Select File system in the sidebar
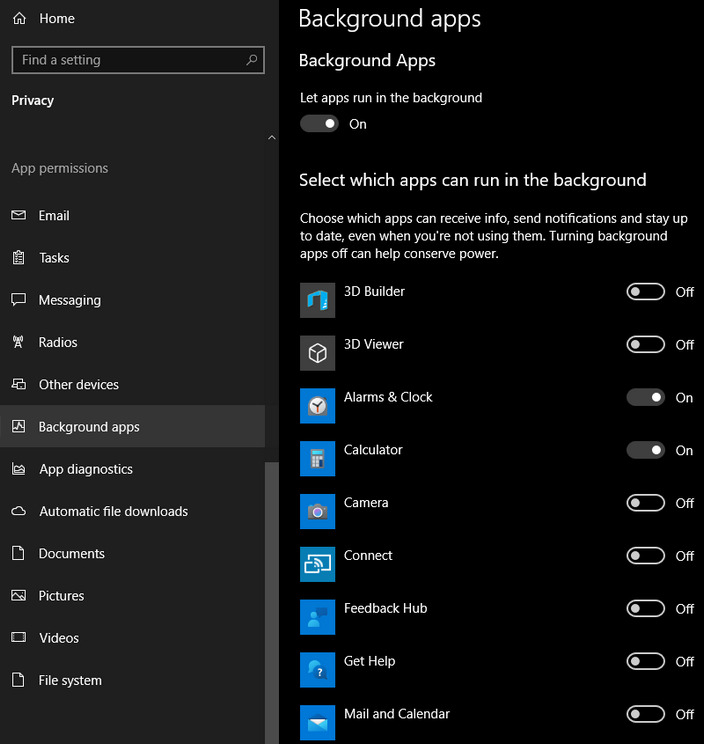Viewport: 704px width, 744px height. coord(132,680)
